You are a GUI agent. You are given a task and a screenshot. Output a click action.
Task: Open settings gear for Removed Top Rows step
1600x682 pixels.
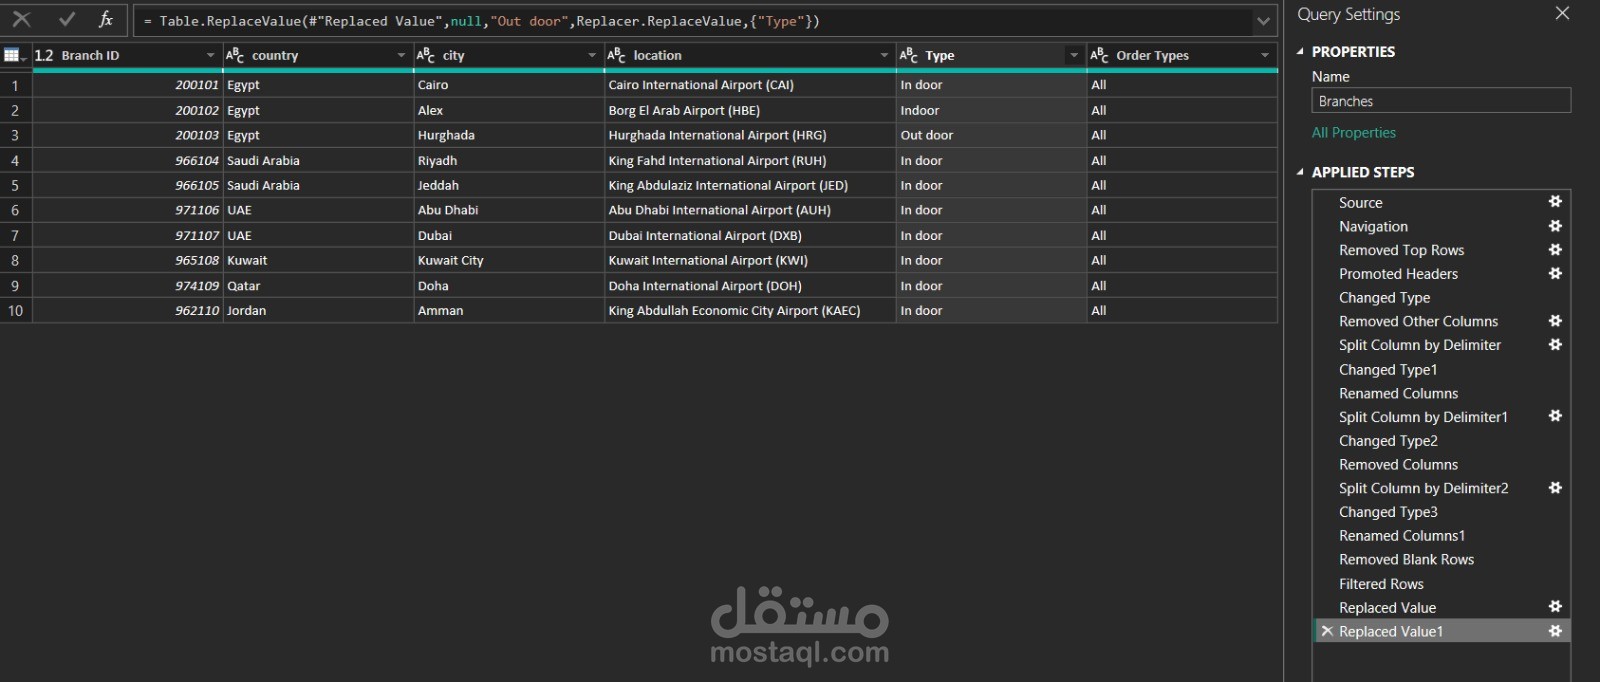coord(1555,250)
